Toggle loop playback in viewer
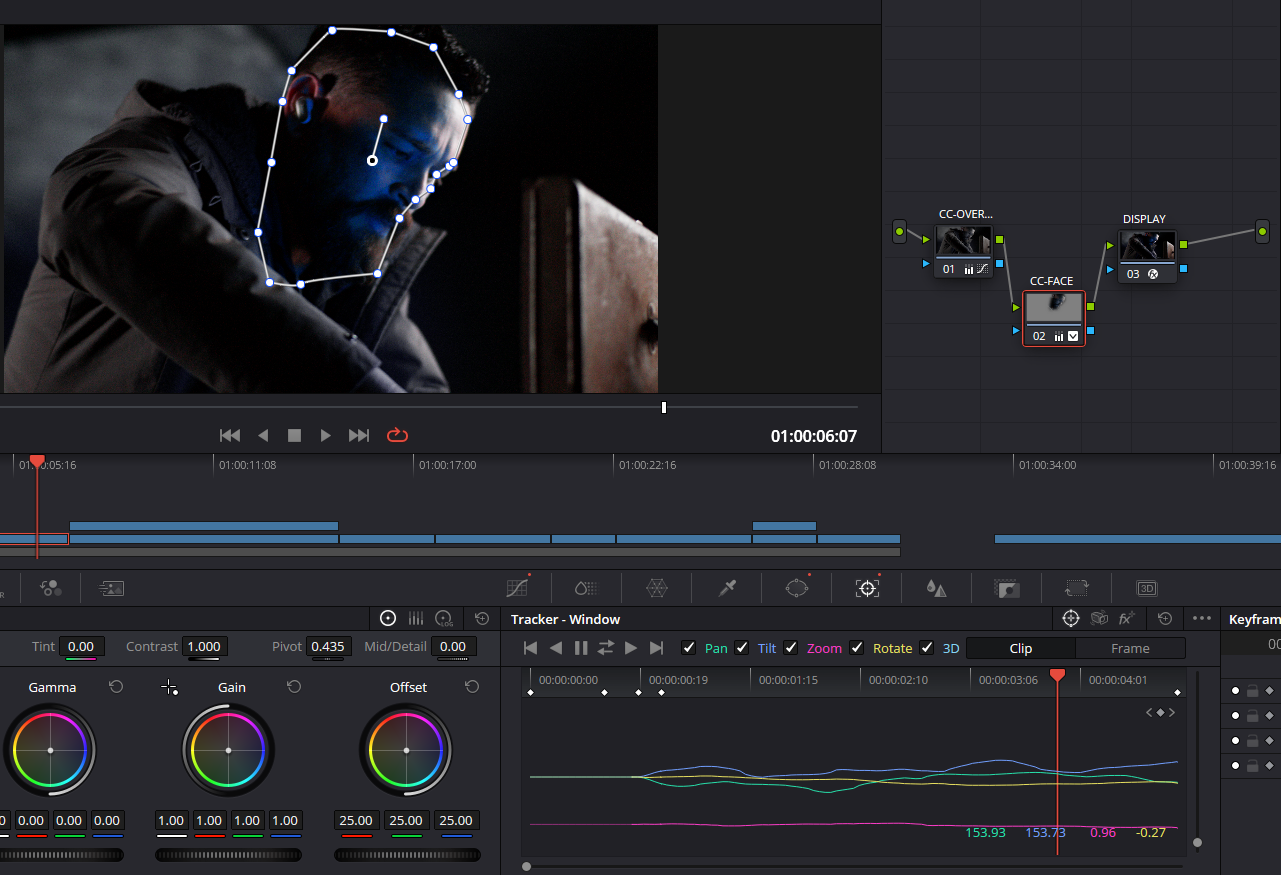Image resolution: width=1281 pixels, height=875 pixels. [397, 435]
